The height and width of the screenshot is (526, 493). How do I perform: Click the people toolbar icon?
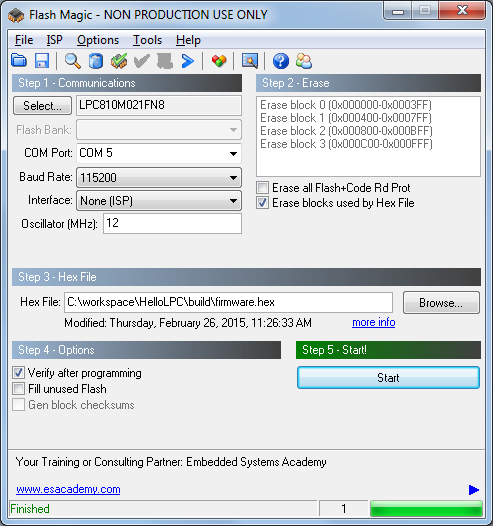[304, 61]
